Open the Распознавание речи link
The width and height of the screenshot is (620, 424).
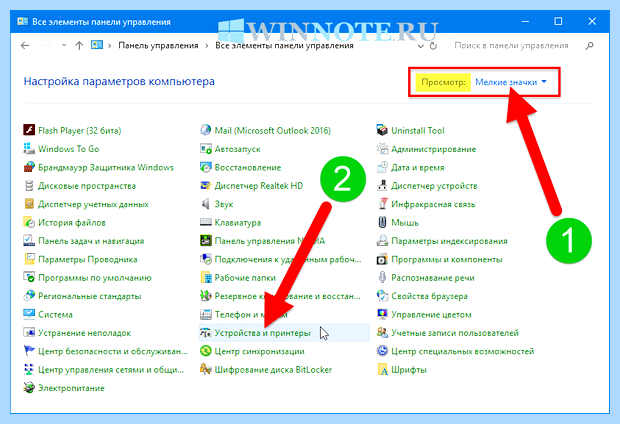click(x=433, y=278)
